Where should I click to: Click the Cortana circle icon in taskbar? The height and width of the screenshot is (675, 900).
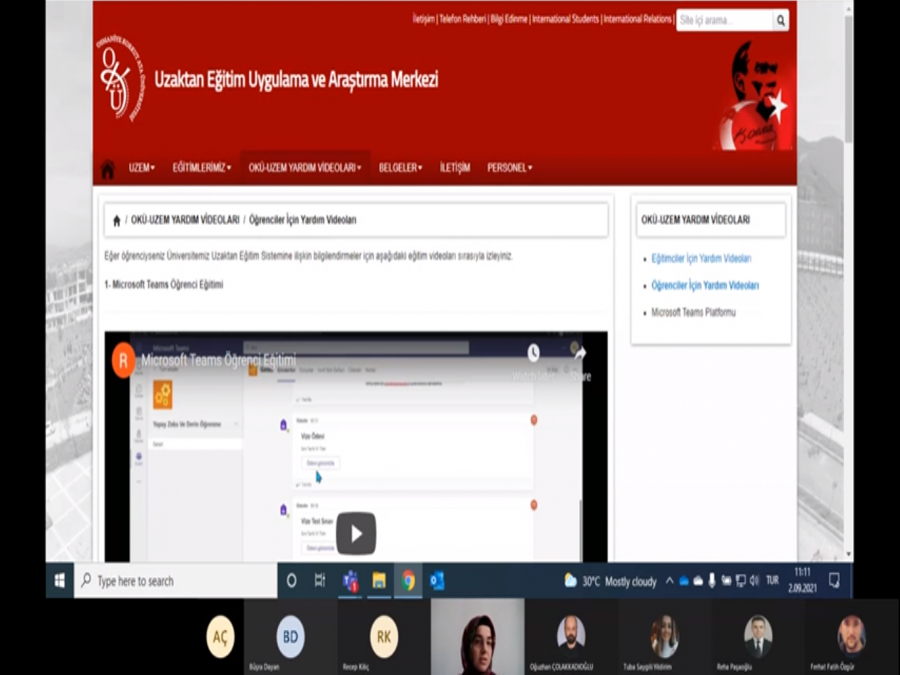pyautogui.click(x=292, y=581)
